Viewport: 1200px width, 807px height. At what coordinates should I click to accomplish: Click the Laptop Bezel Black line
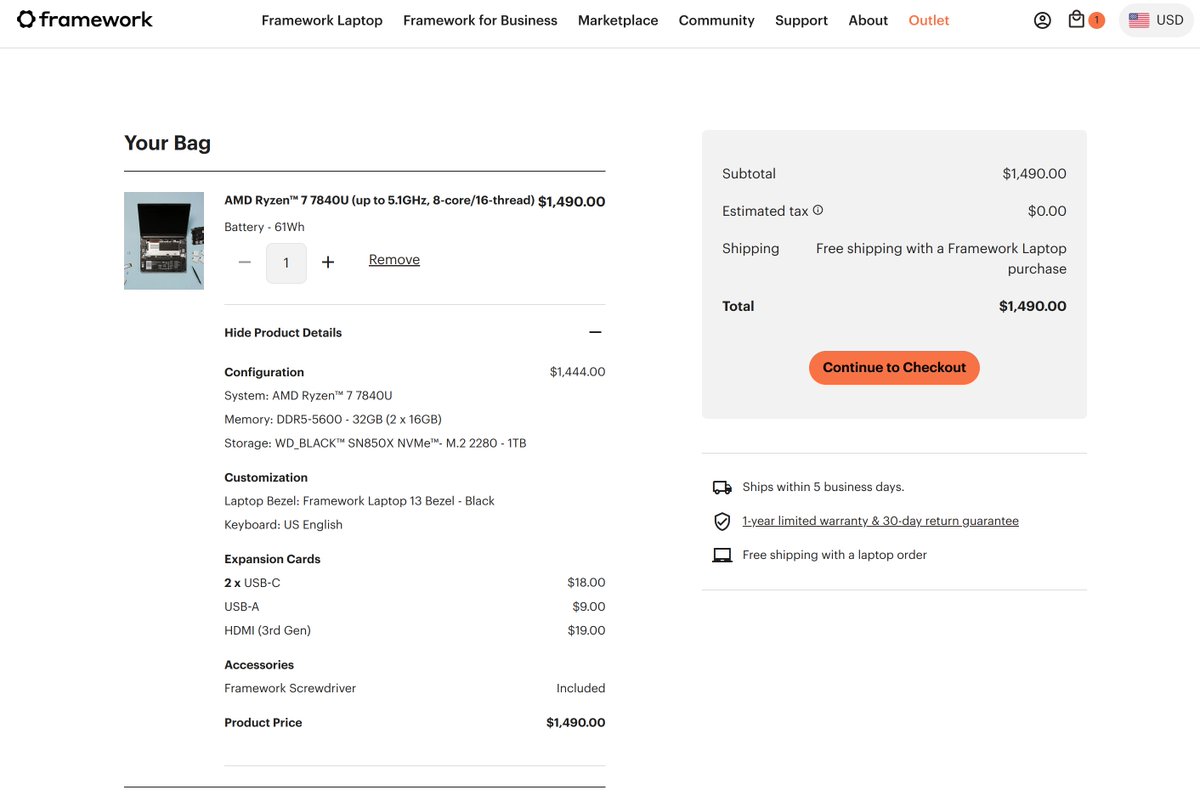[359, 501]
